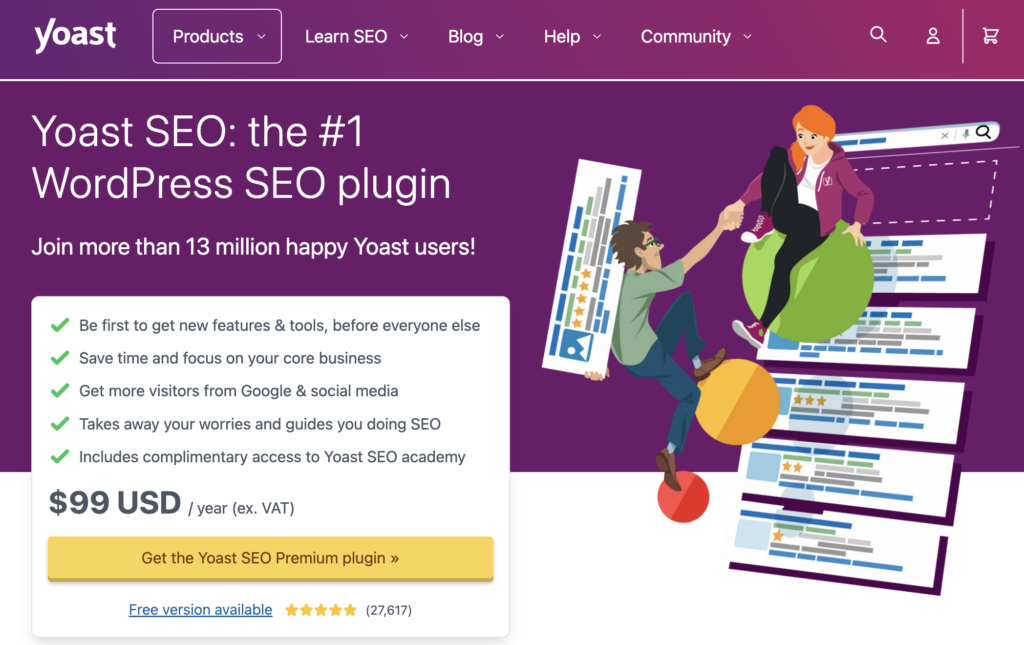Expand the chevron beside Community
1024x645 pixels.
pos(747,37)
